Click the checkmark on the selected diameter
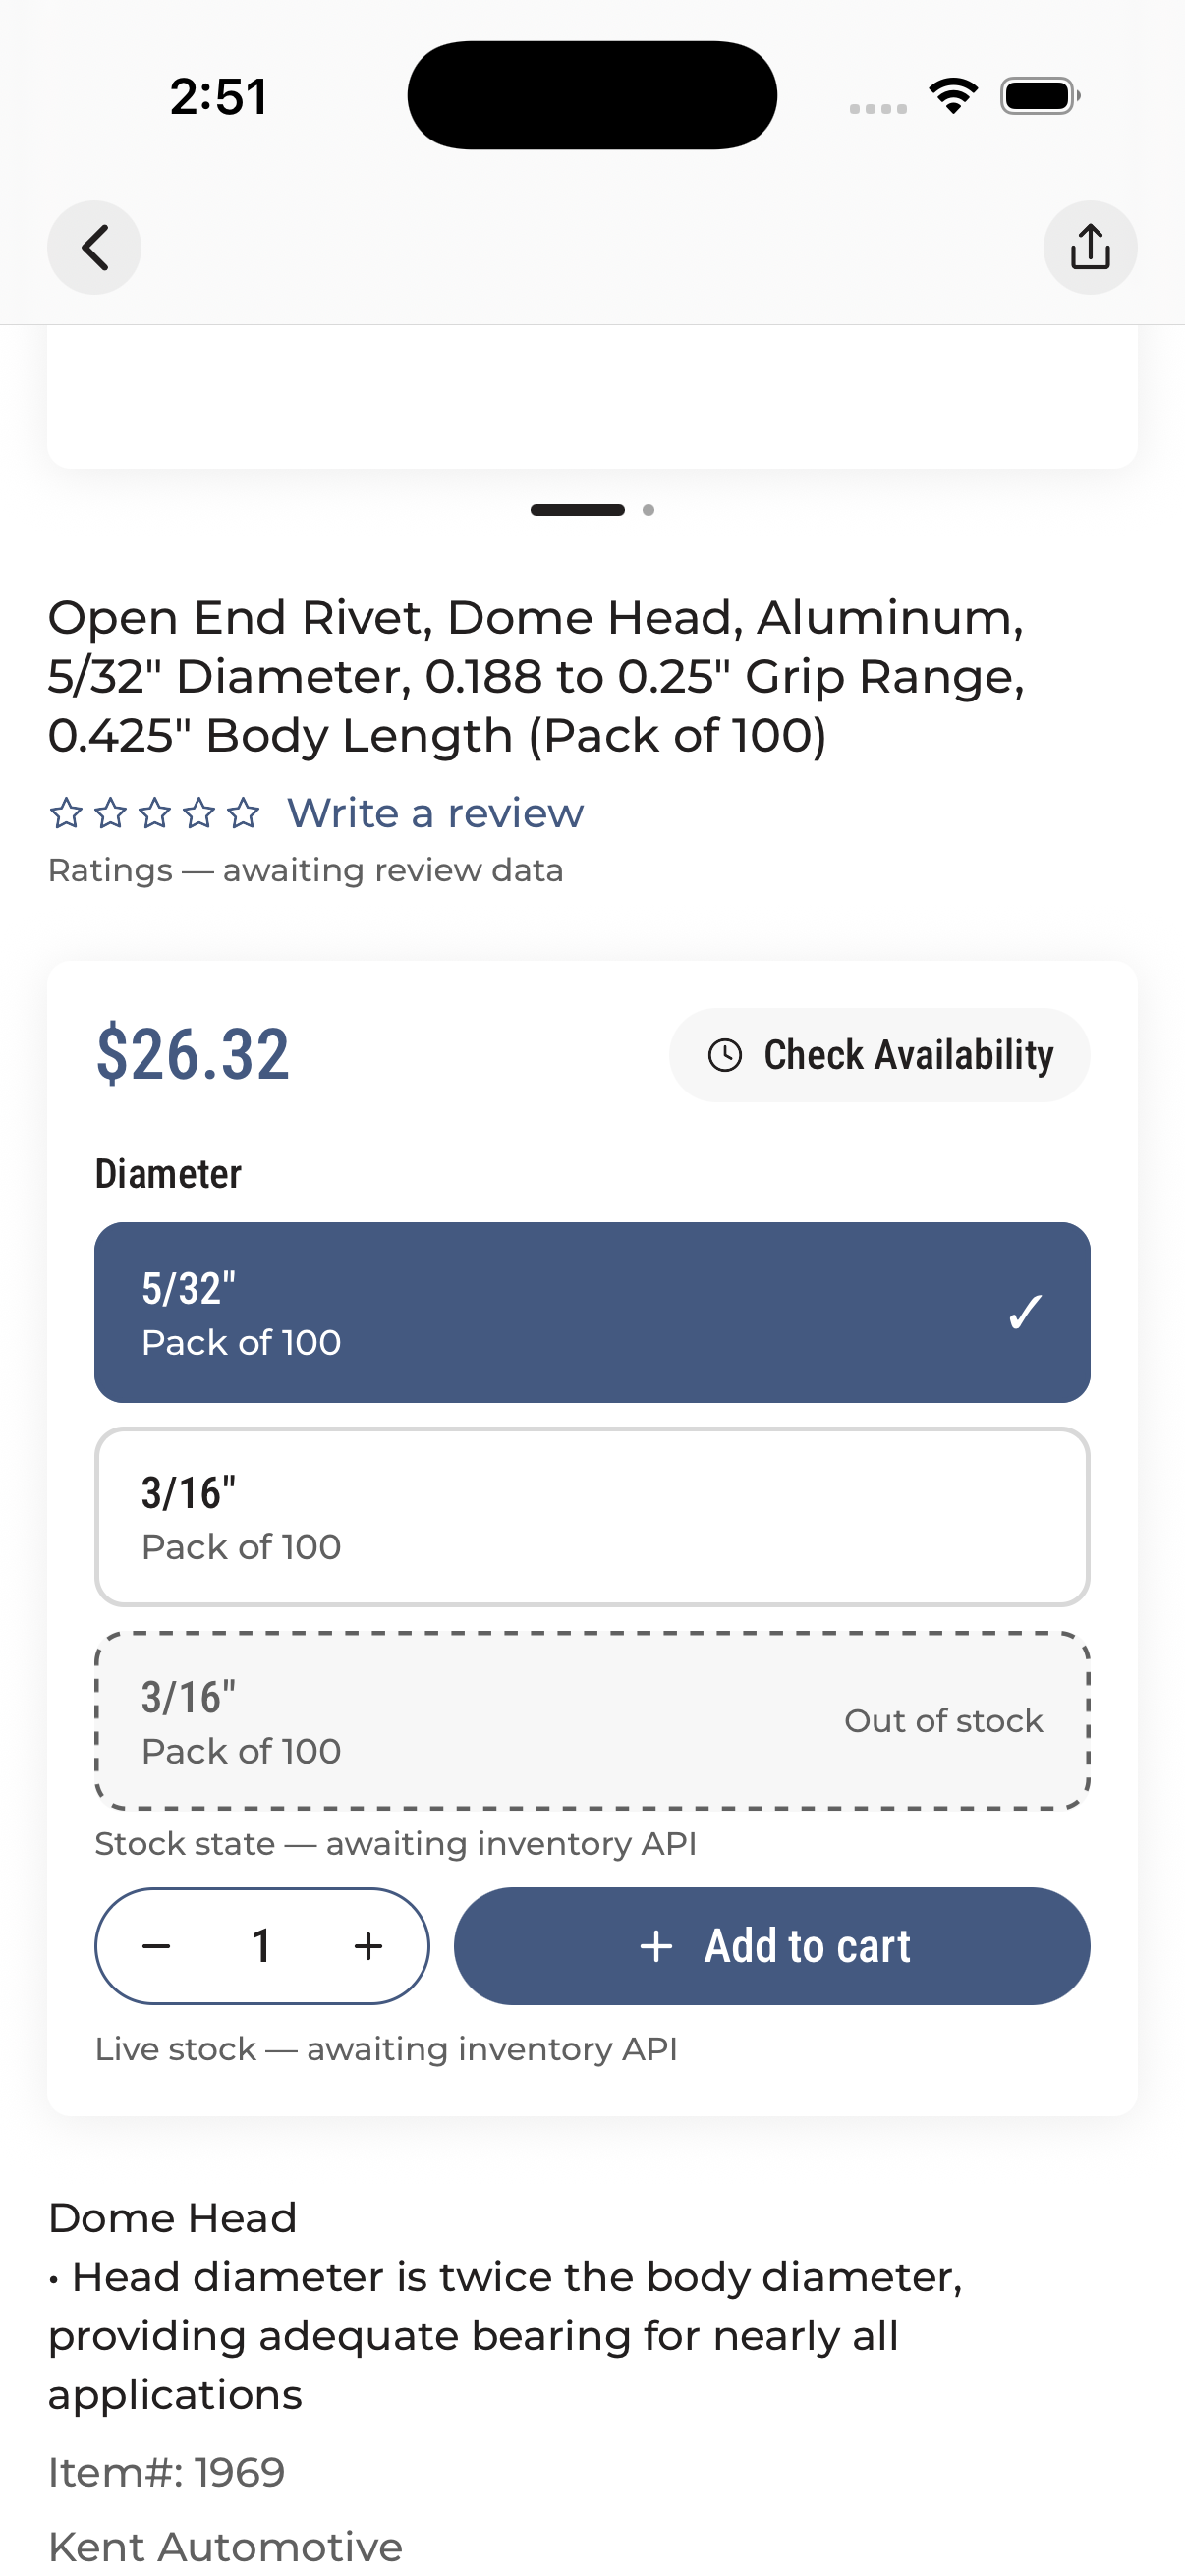Screen dimensions: 1185x2576 pos(1026,1312)
